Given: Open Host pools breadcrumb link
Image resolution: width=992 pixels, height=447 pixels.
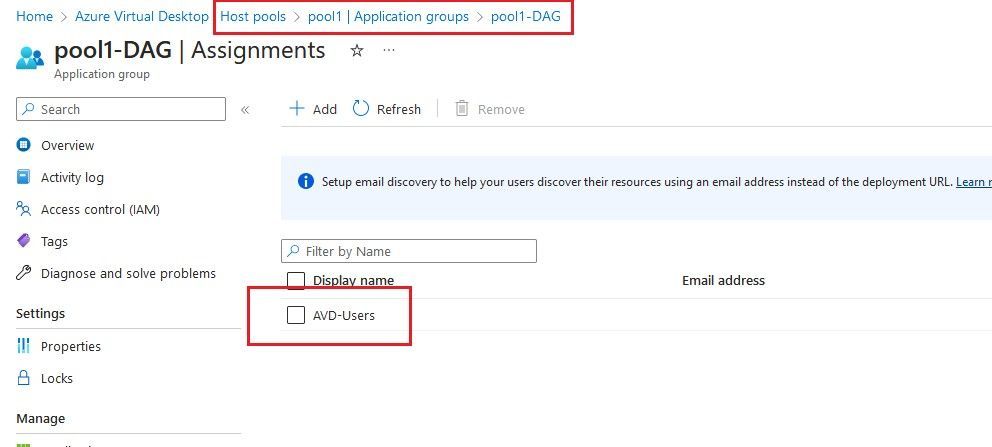Looking at the screenshot, I should pyautogui.click(x=253, y=16).
